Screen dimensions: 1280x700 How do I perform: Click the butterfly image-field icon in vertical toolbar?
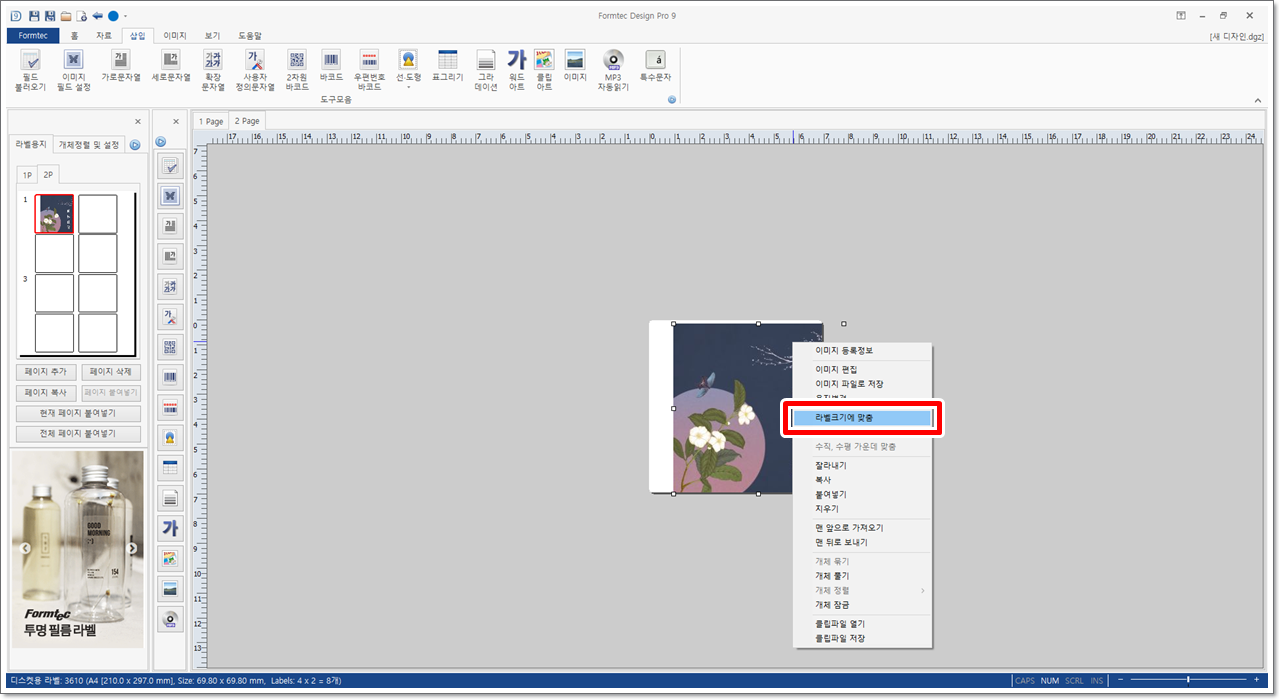170,196
